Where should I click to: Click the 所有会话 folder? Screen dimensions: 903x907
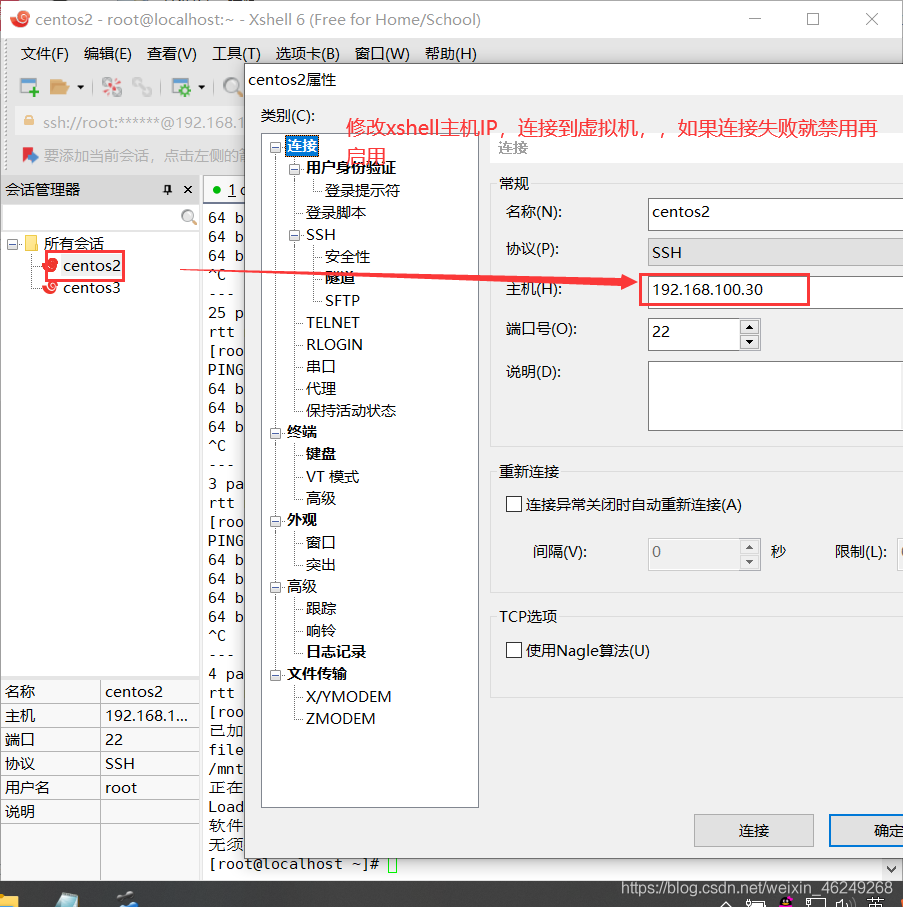point(73,244)
